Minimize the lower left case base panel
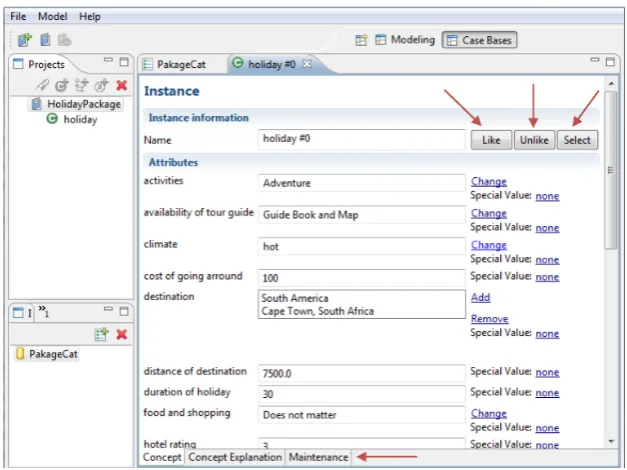The height and width of the screenshot is (470, 627). pyautogui.click(x=108, y=309)
